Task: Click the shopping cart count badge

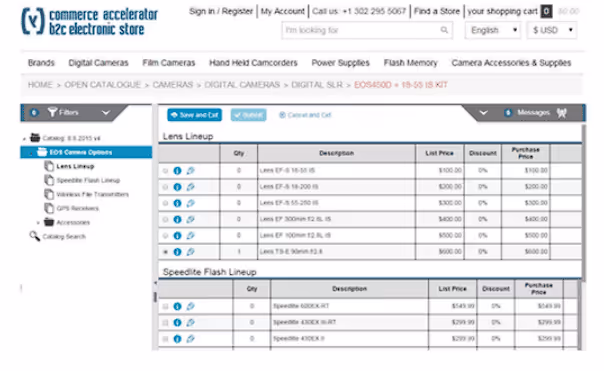Action: 546,12
